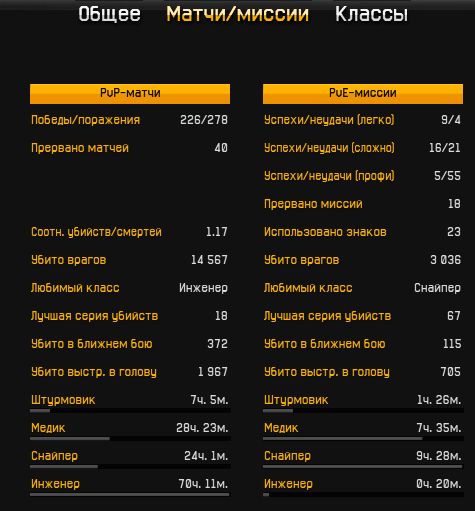Click PvE Медик time 7ч. 35м.
475x511 pixels.
coord(439,428)
